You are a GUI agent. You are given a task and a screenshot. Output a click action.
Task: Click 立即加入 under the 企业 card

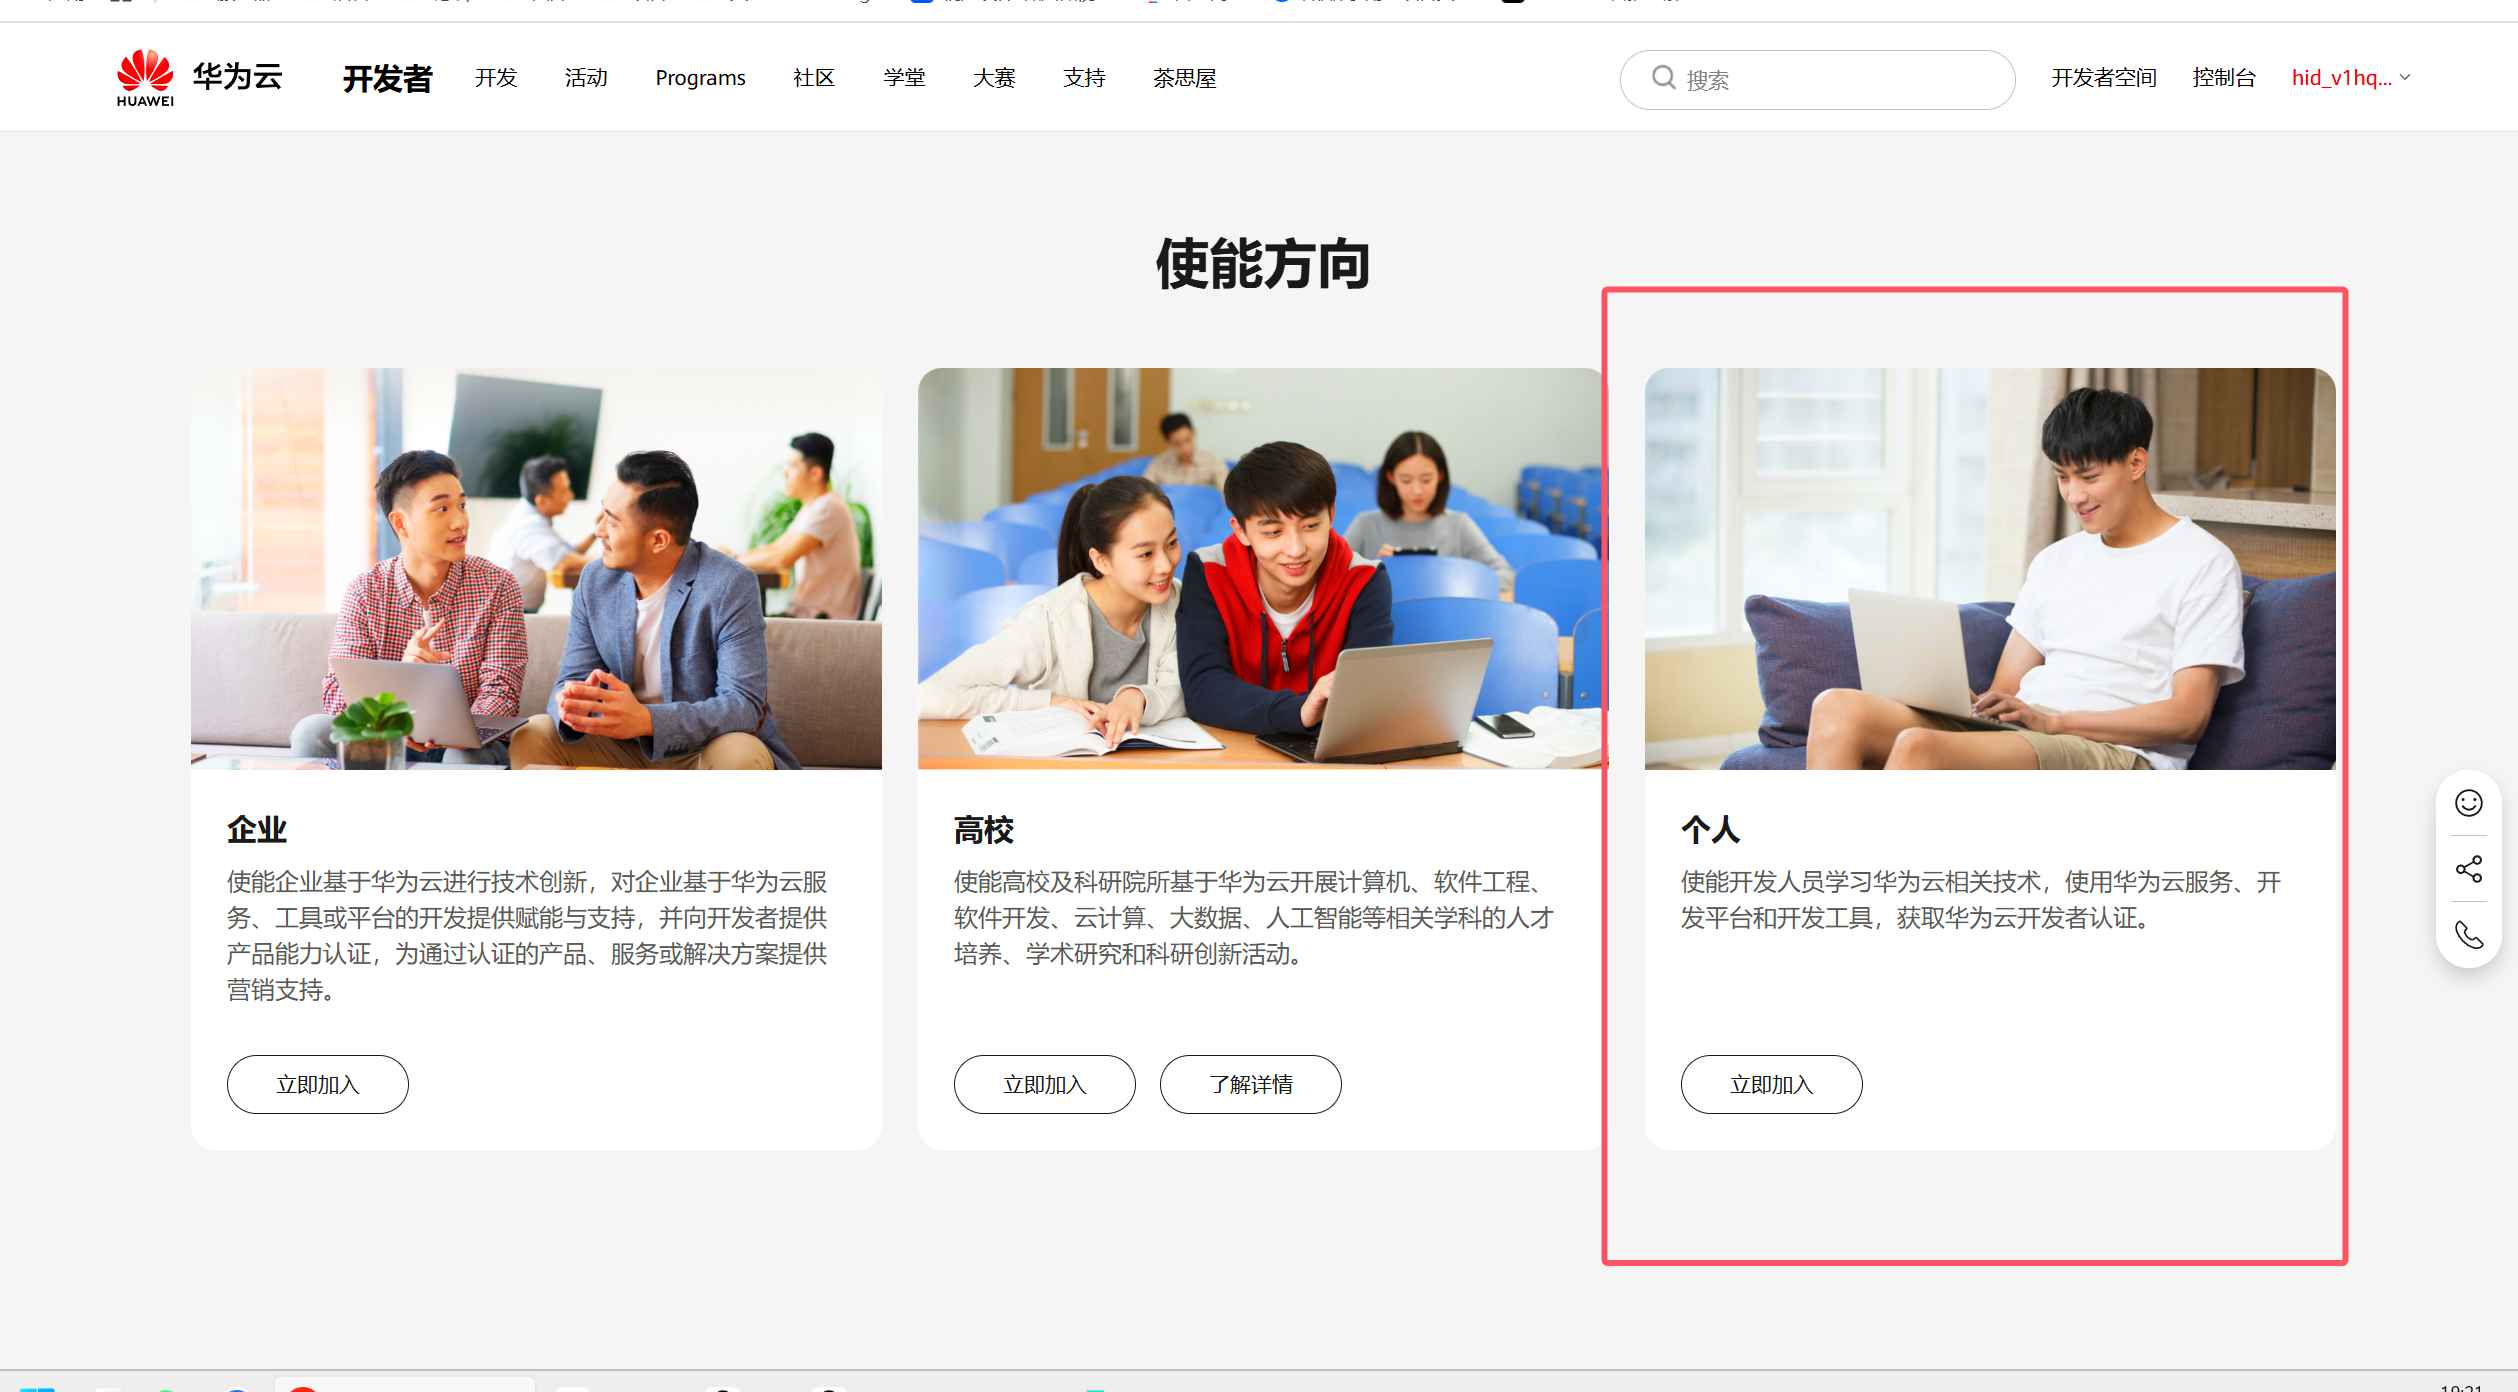click(317, 1084)
